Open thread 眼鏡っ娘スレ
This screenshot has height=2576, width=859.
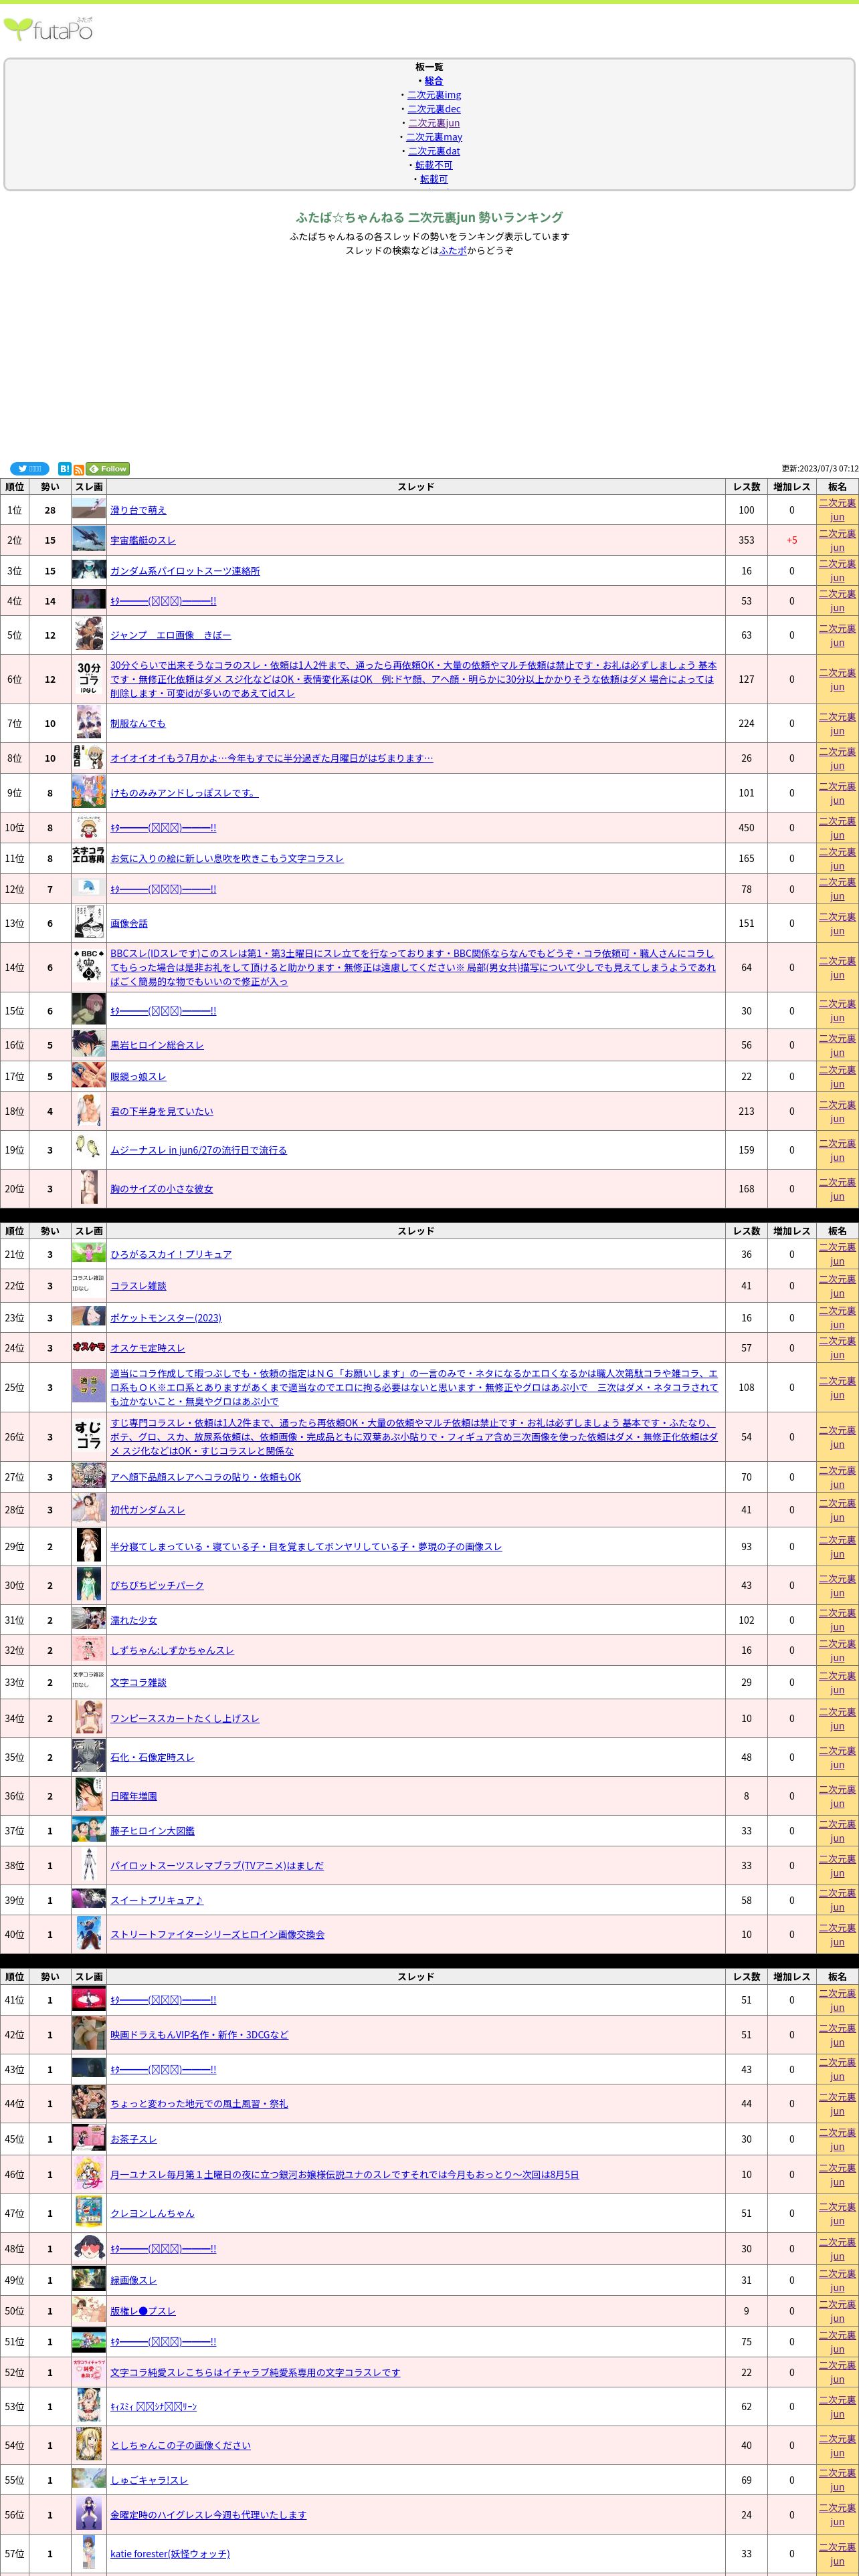coord(138,1077)
